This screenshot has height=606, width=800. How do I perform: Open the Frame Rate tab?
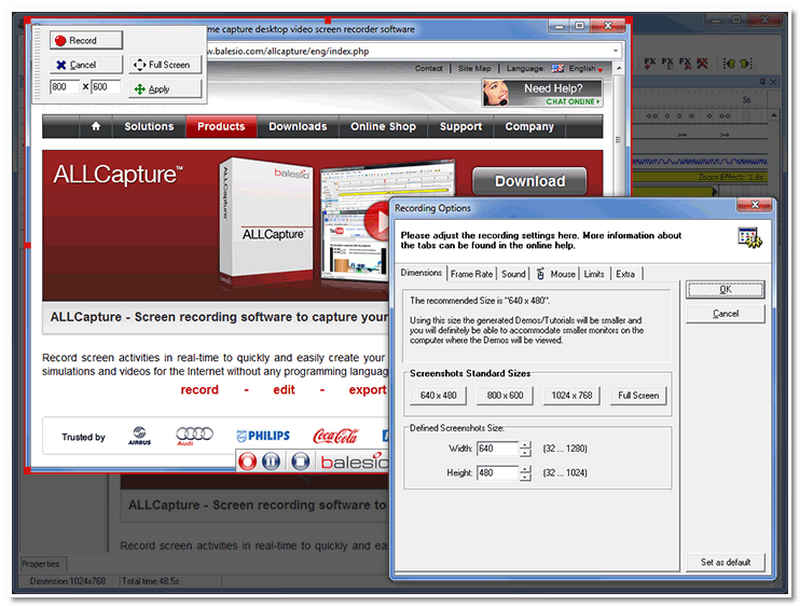coord(472,274)
